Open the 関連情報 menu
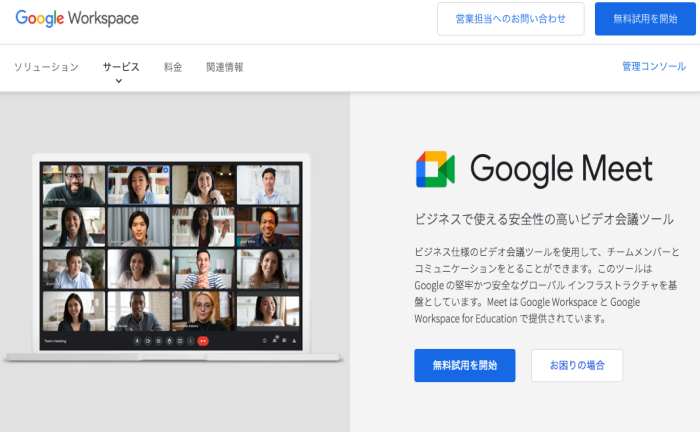This screenshot has width=700, height=432. 225,67
